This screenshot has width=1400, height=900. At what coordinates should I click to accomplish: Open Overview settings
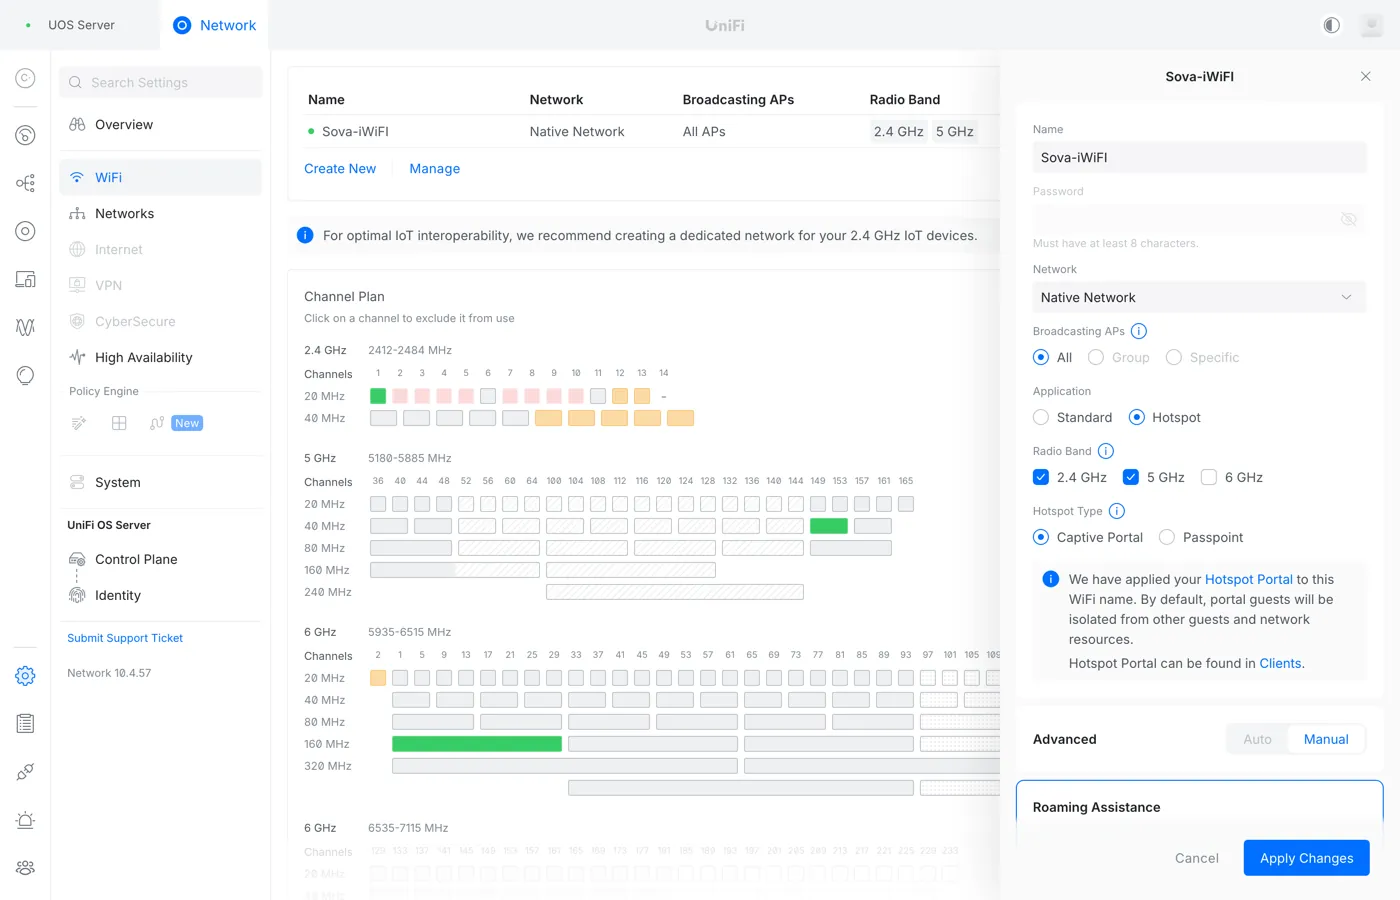pos(160,125)
